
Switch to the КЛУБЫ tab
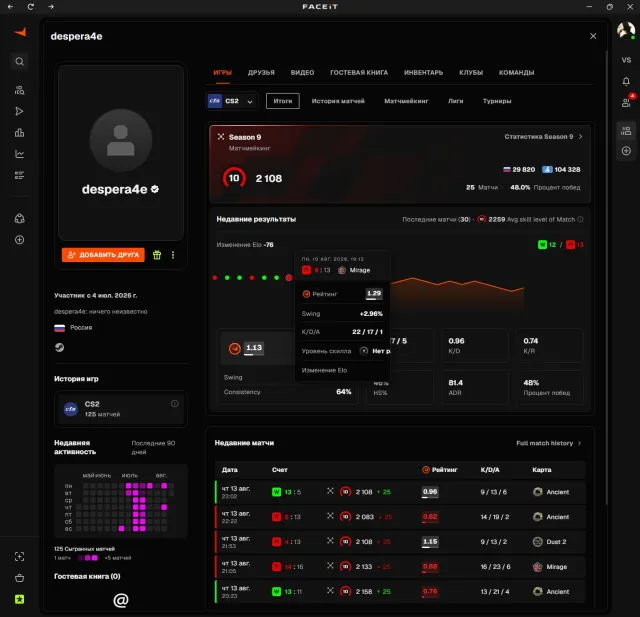pyautogui.click(x=471, y=73)
